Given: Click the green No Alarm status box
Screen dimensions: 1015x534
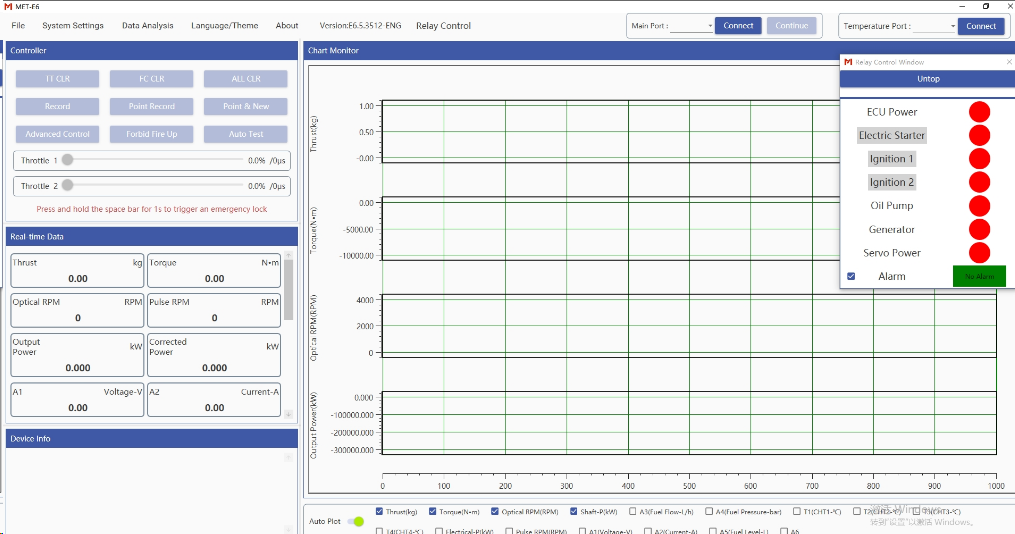Looking at the screenshot, I should click(x=979, y=276).
